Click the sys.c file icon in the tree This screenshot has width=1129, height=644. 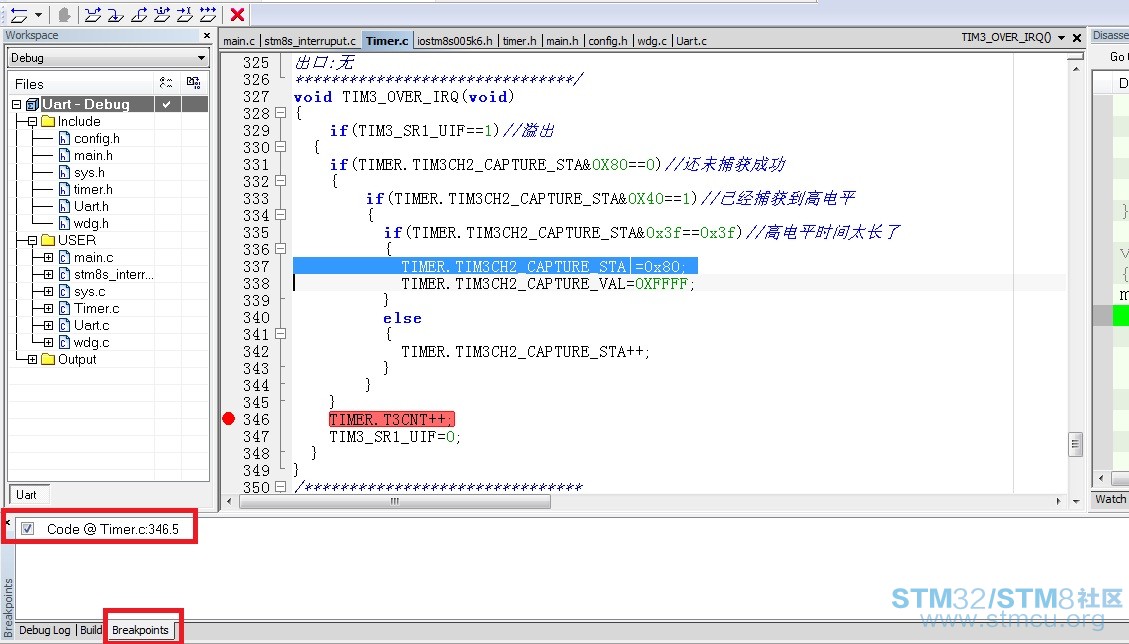pos(65,292)
